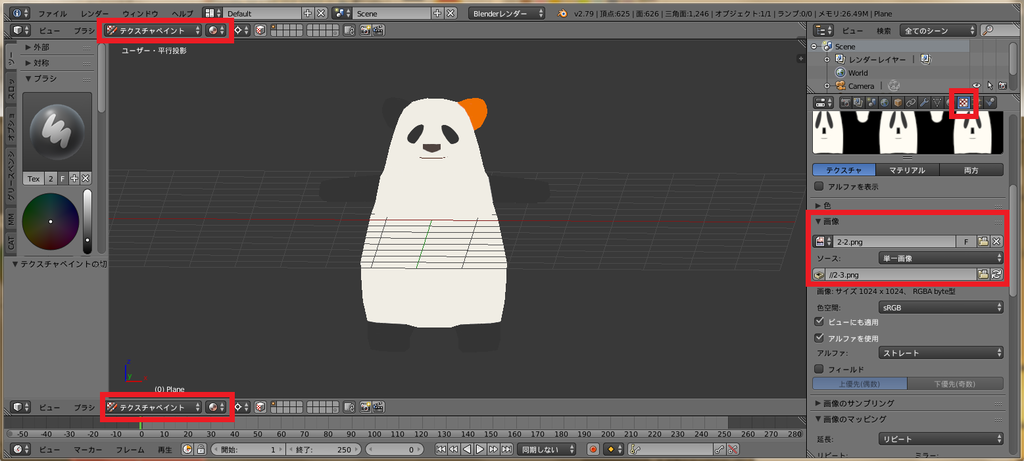Image resolution: width=1024 pixels, height=461 pixels.
Task: Open the ウィンドウ menu
Action: 140,13
